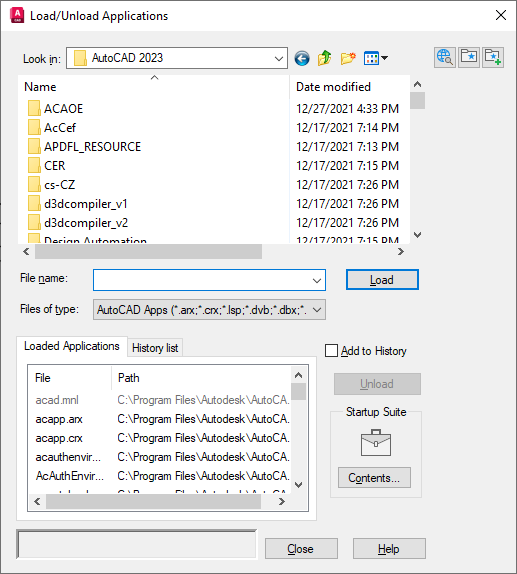Open Look in Favorites icon
The height and width of the screenshot is (574, 517).
[469, 57]
